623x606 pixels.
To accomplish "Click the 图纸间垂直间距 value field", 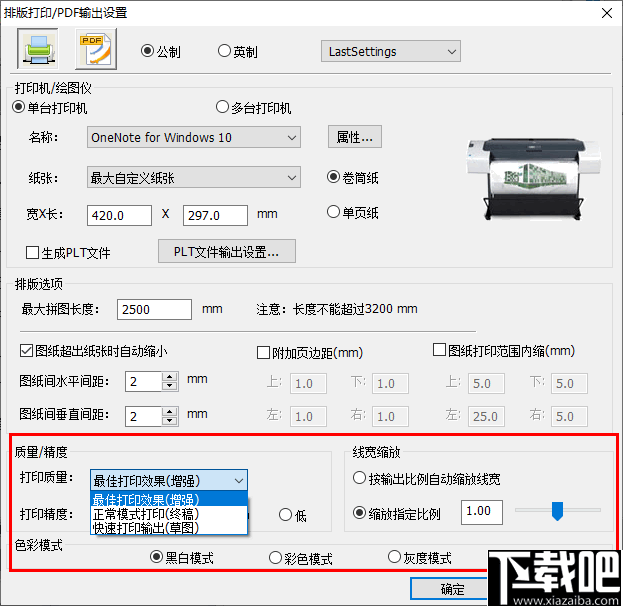I will click(x=143, y=416).
